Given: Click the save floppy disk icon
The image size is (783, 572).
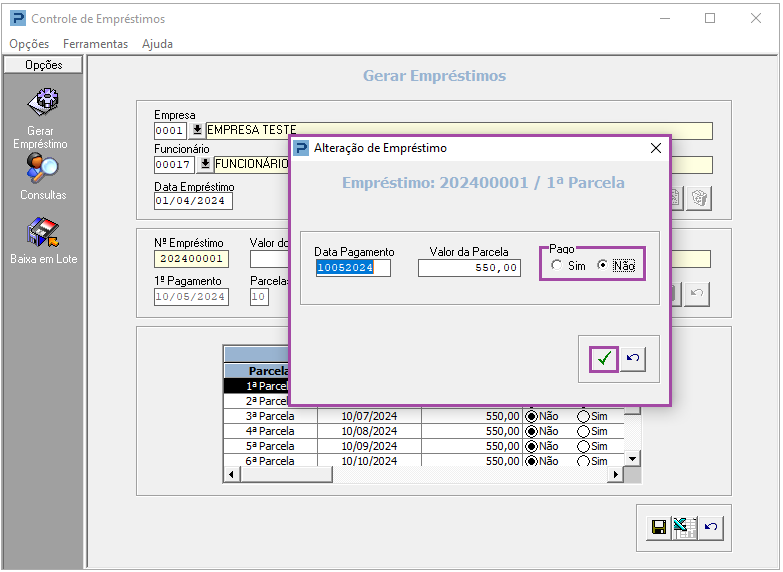Looking at the screenshot, I should pos(659,528).
